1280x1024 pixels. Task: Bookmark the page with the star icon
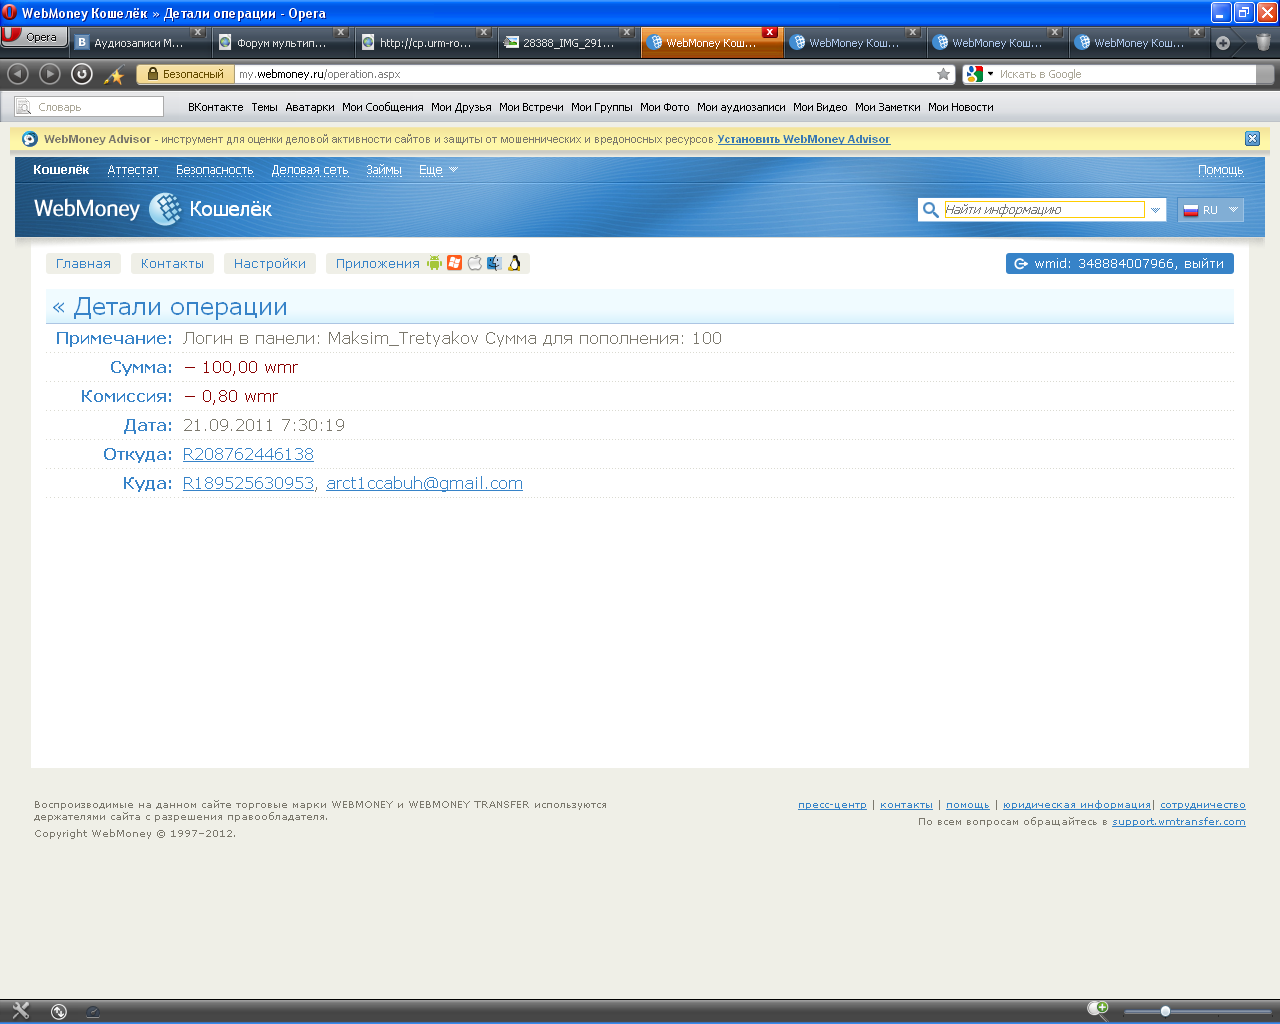(943, 74)
